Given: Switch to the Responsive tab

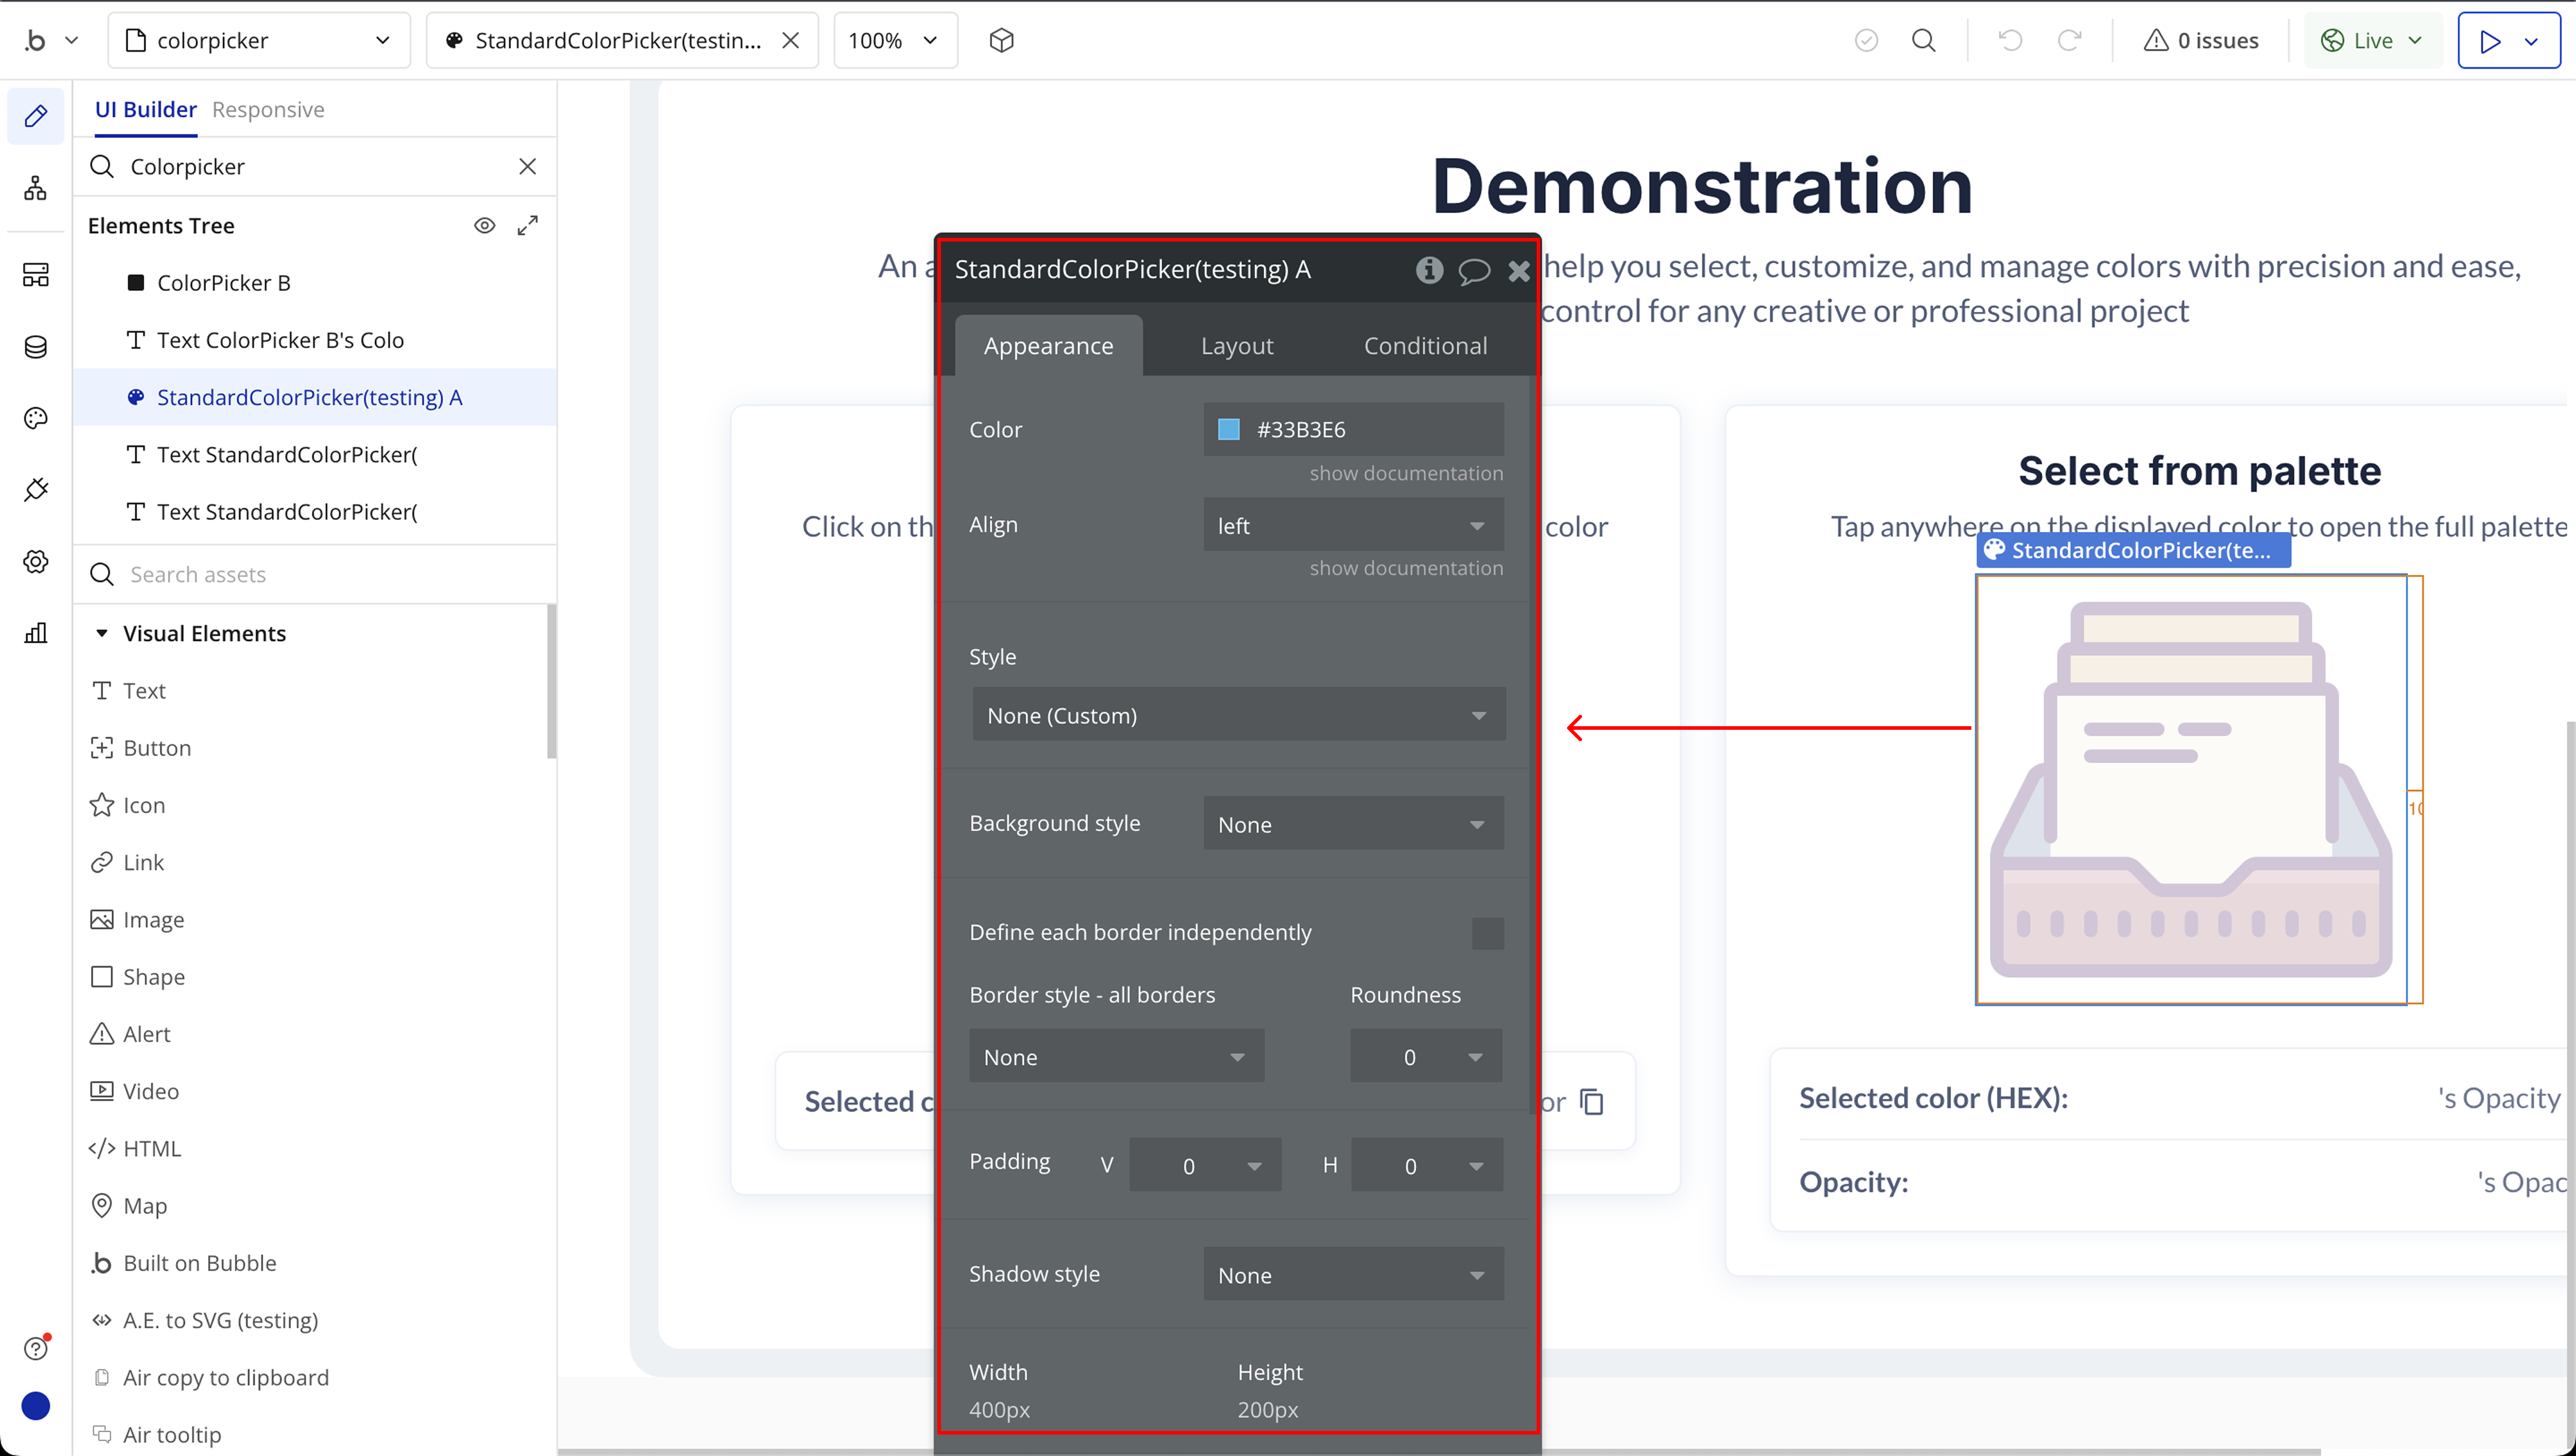Looking at the screenshot, I should (x=268, y=110).
